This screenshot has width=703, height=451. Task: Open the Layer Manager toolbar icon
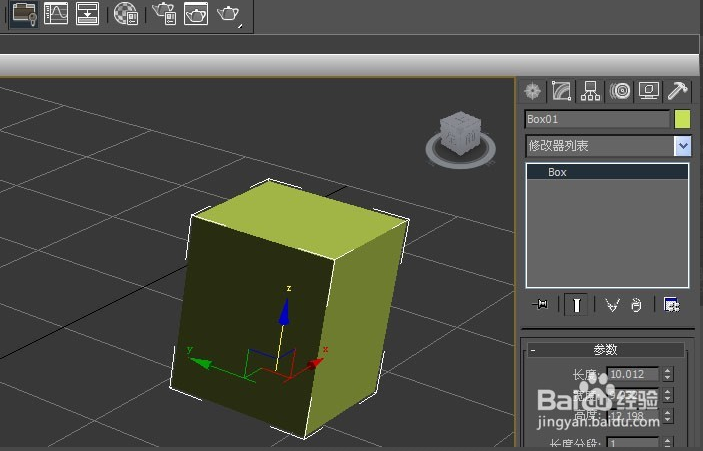click(24, 13)
